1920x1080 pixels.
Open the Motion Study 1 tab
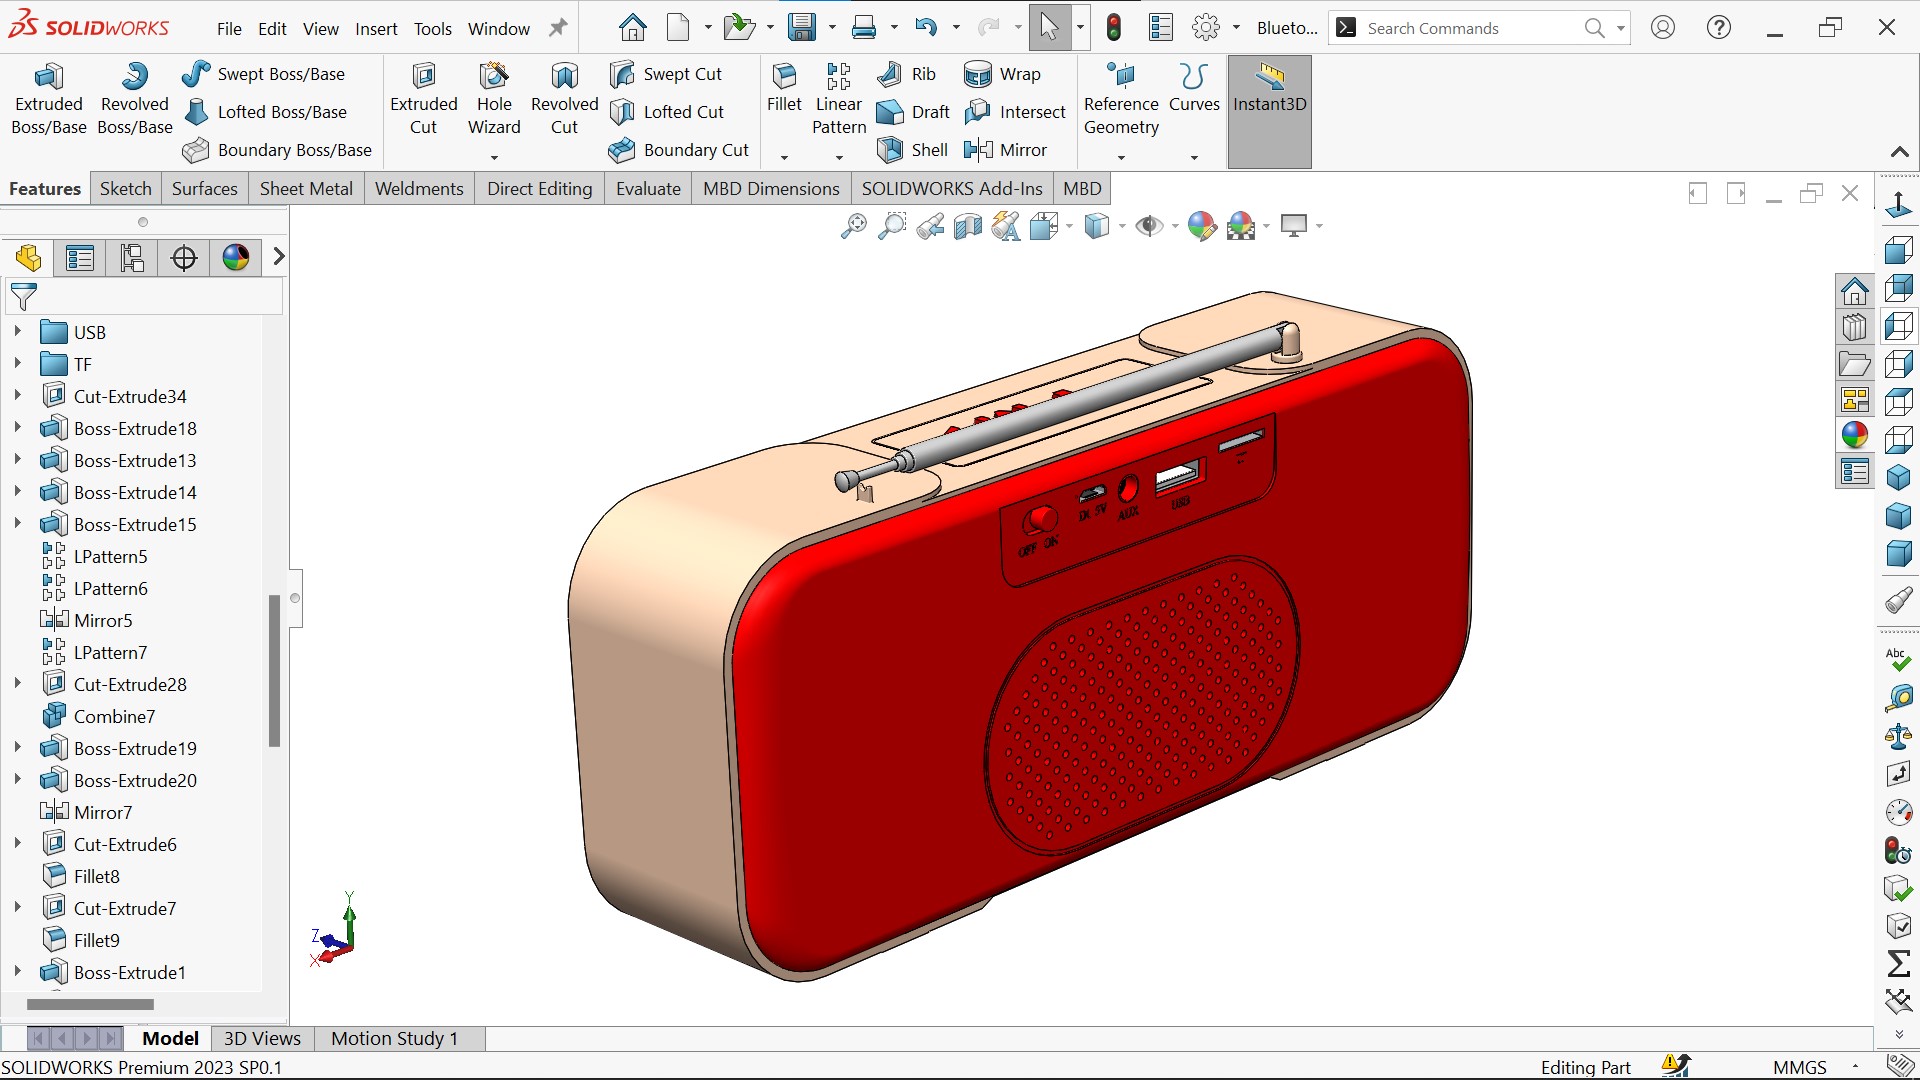tap(394, 1038)
